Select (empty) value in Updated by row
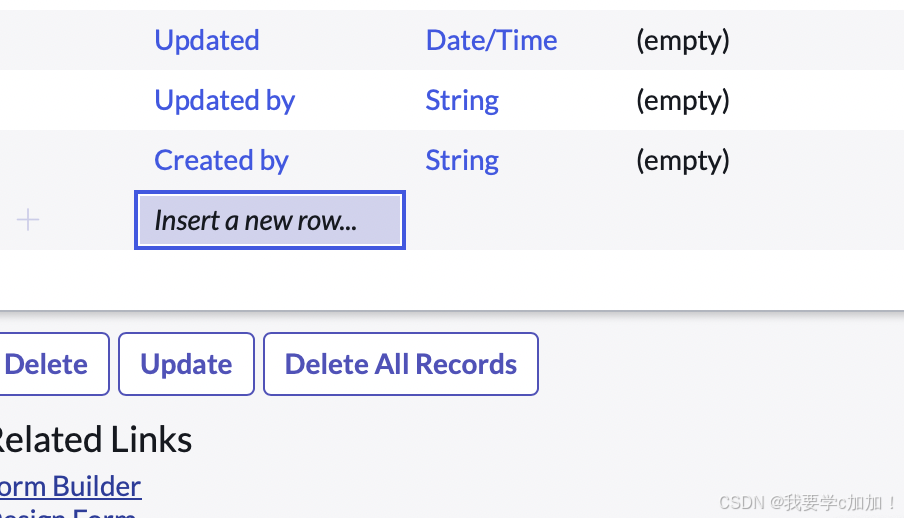 tap(682, 100)
